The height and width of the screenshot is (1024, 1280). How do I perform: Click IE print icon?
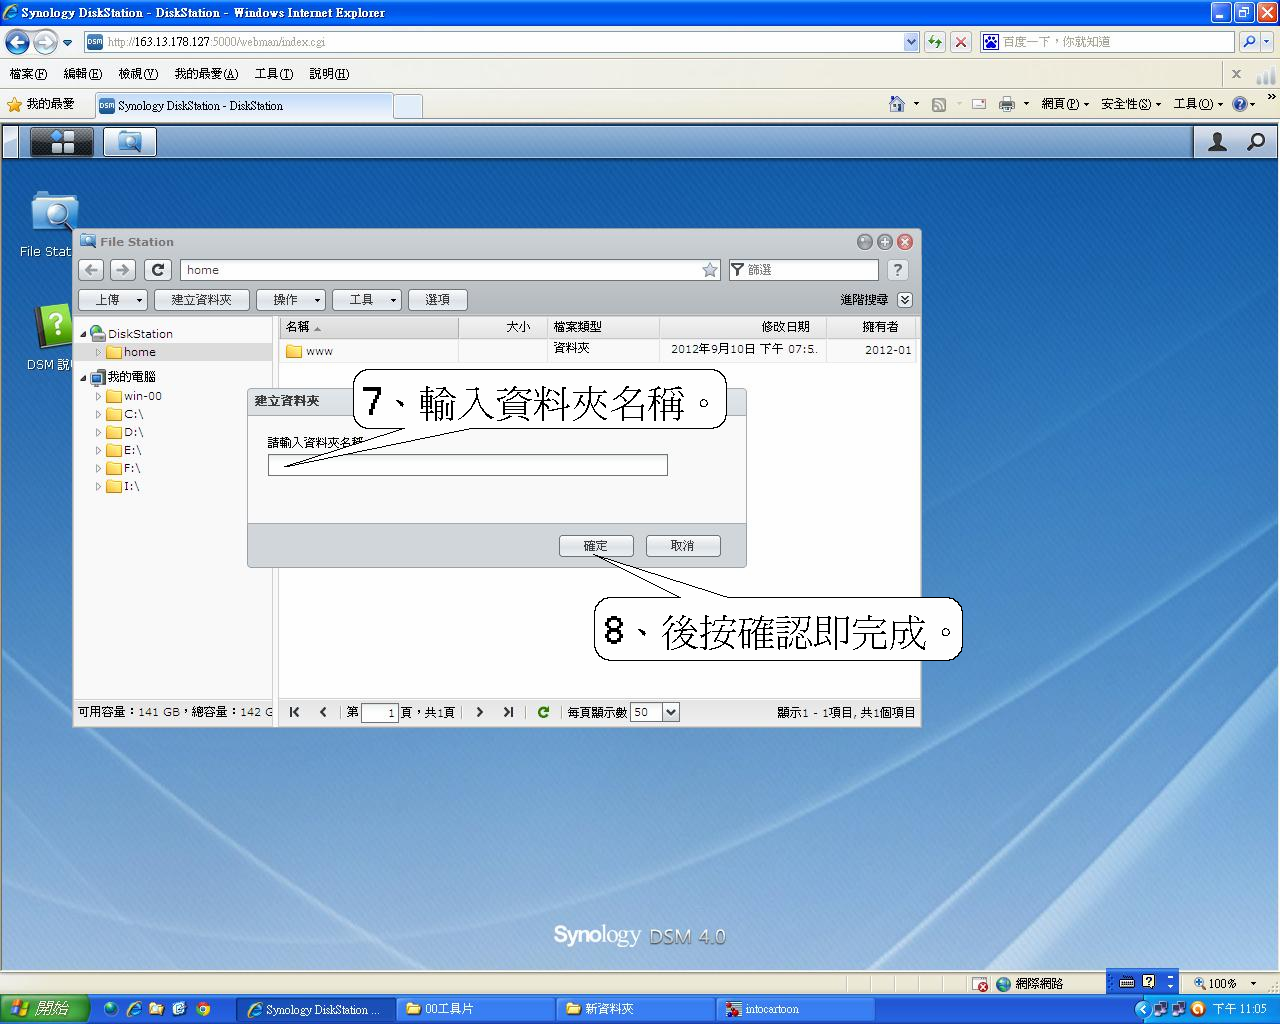click(x=1007, y=104)
